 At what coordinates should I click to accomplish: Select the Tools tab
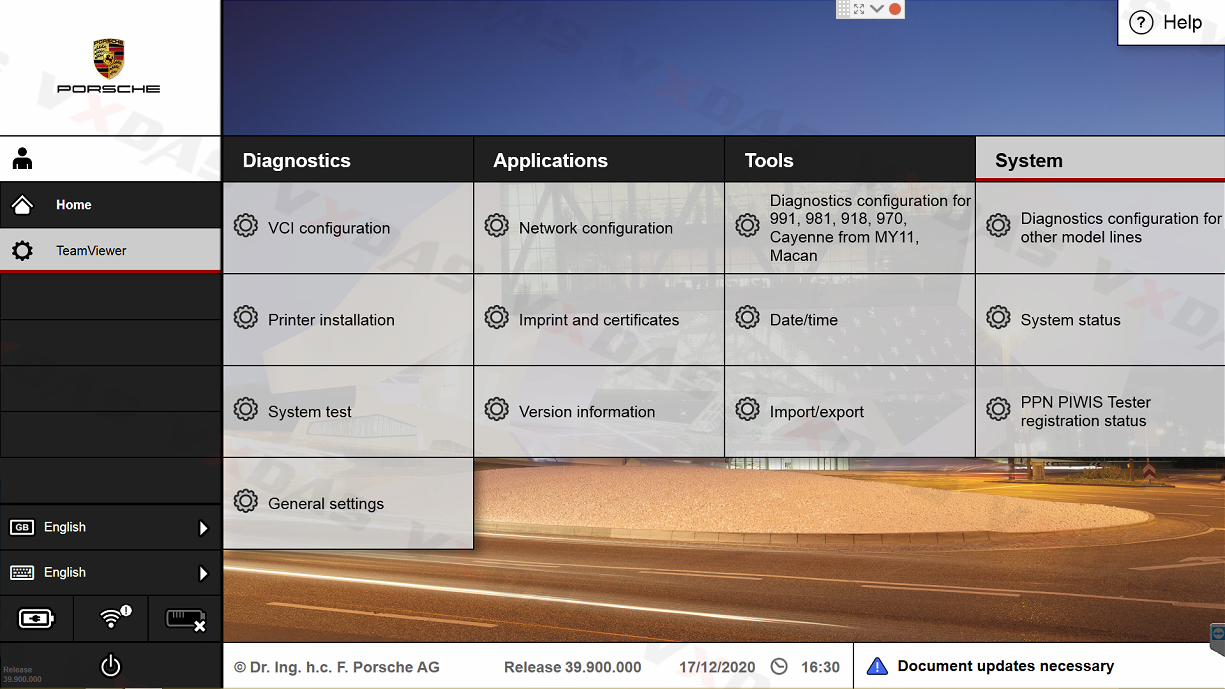point(769,160)
